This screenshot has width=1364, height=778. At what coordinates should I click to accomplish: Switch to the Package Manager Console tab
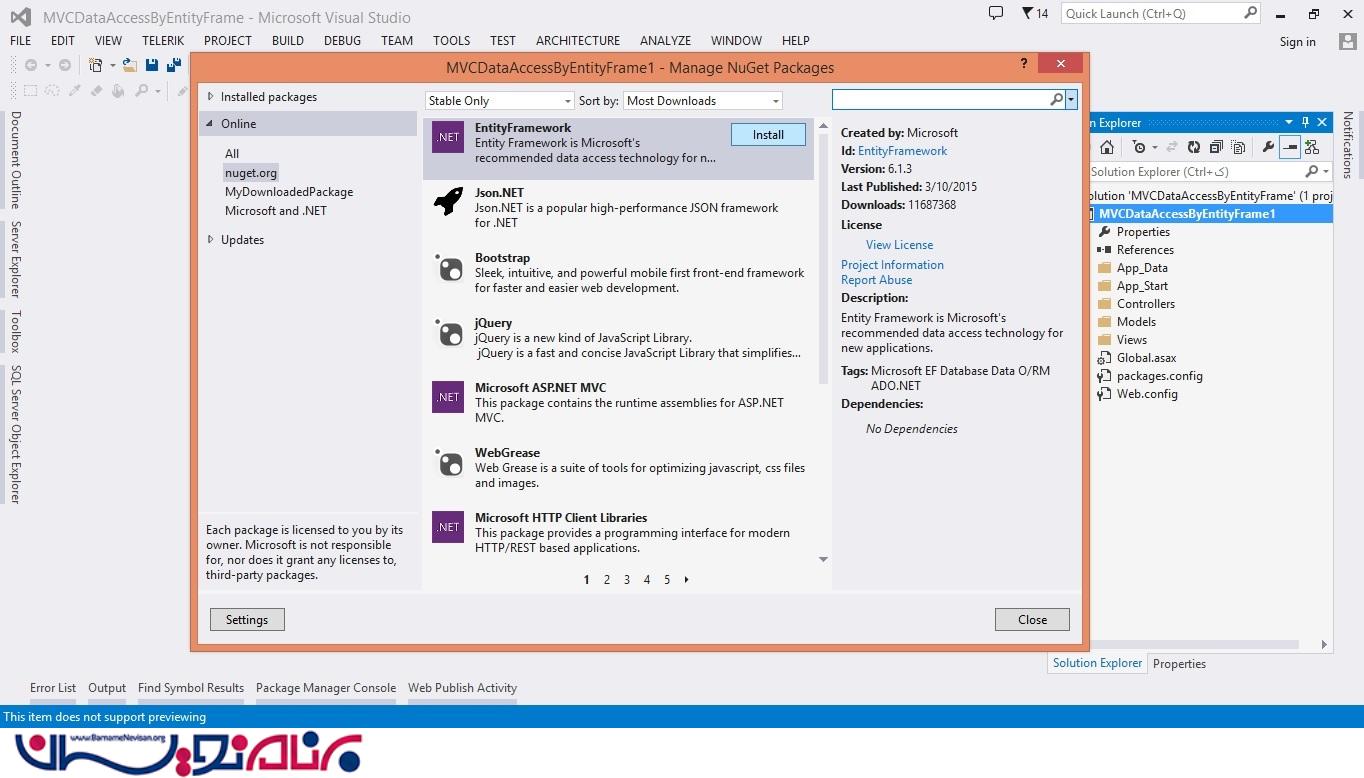click(326, 688)
